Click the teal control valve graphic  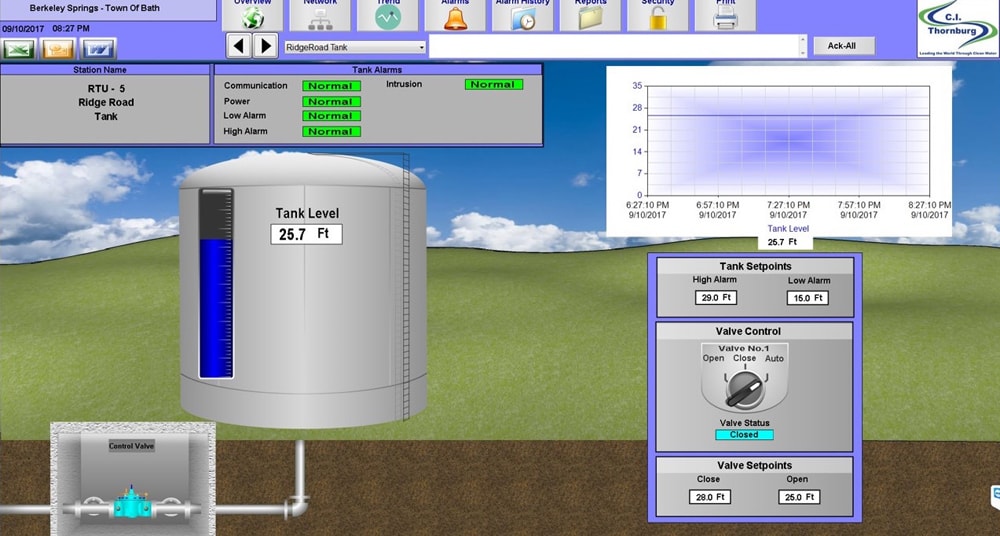(x=133, y=503)
